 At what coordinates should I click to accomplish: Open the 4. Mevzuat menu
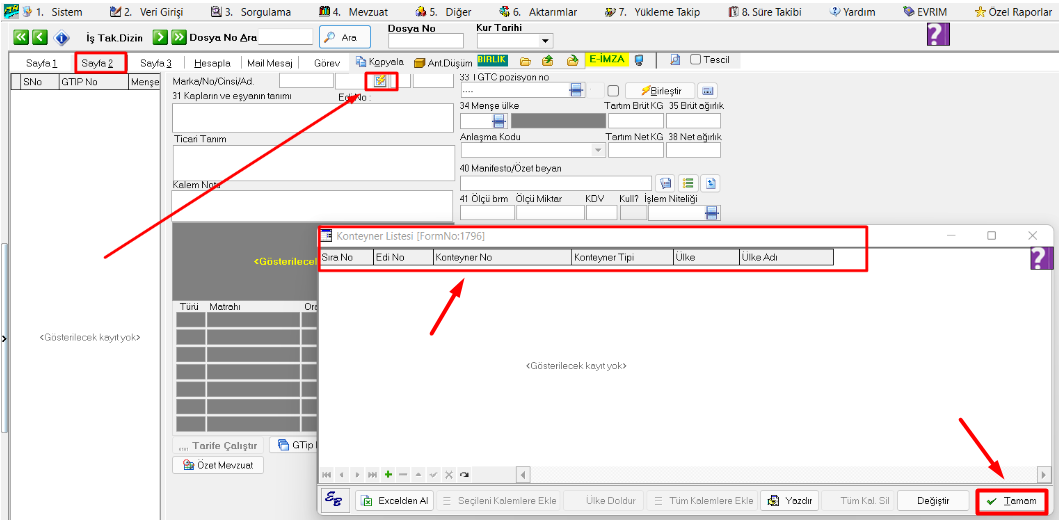(352, 11)
